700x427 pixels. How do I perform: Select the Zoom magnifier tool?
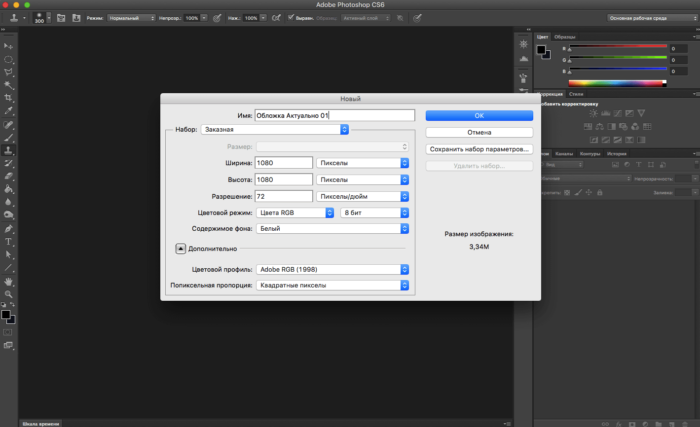click(x=9, y=295)
